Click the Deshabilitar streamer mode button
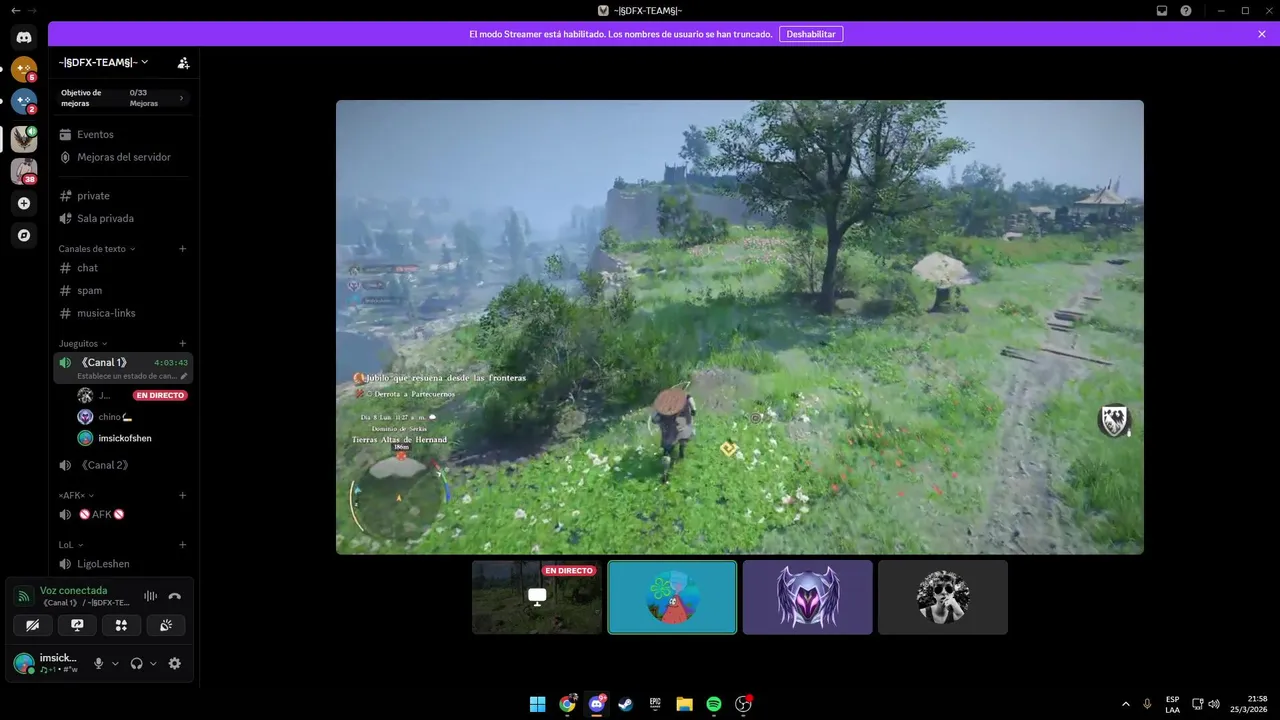 pos(811,34)
